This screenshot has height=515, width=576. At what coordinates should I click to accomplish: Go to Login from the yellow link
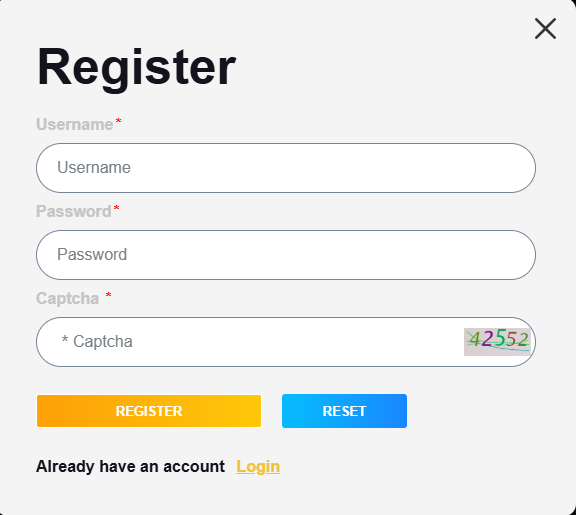(x=258, y=467)
